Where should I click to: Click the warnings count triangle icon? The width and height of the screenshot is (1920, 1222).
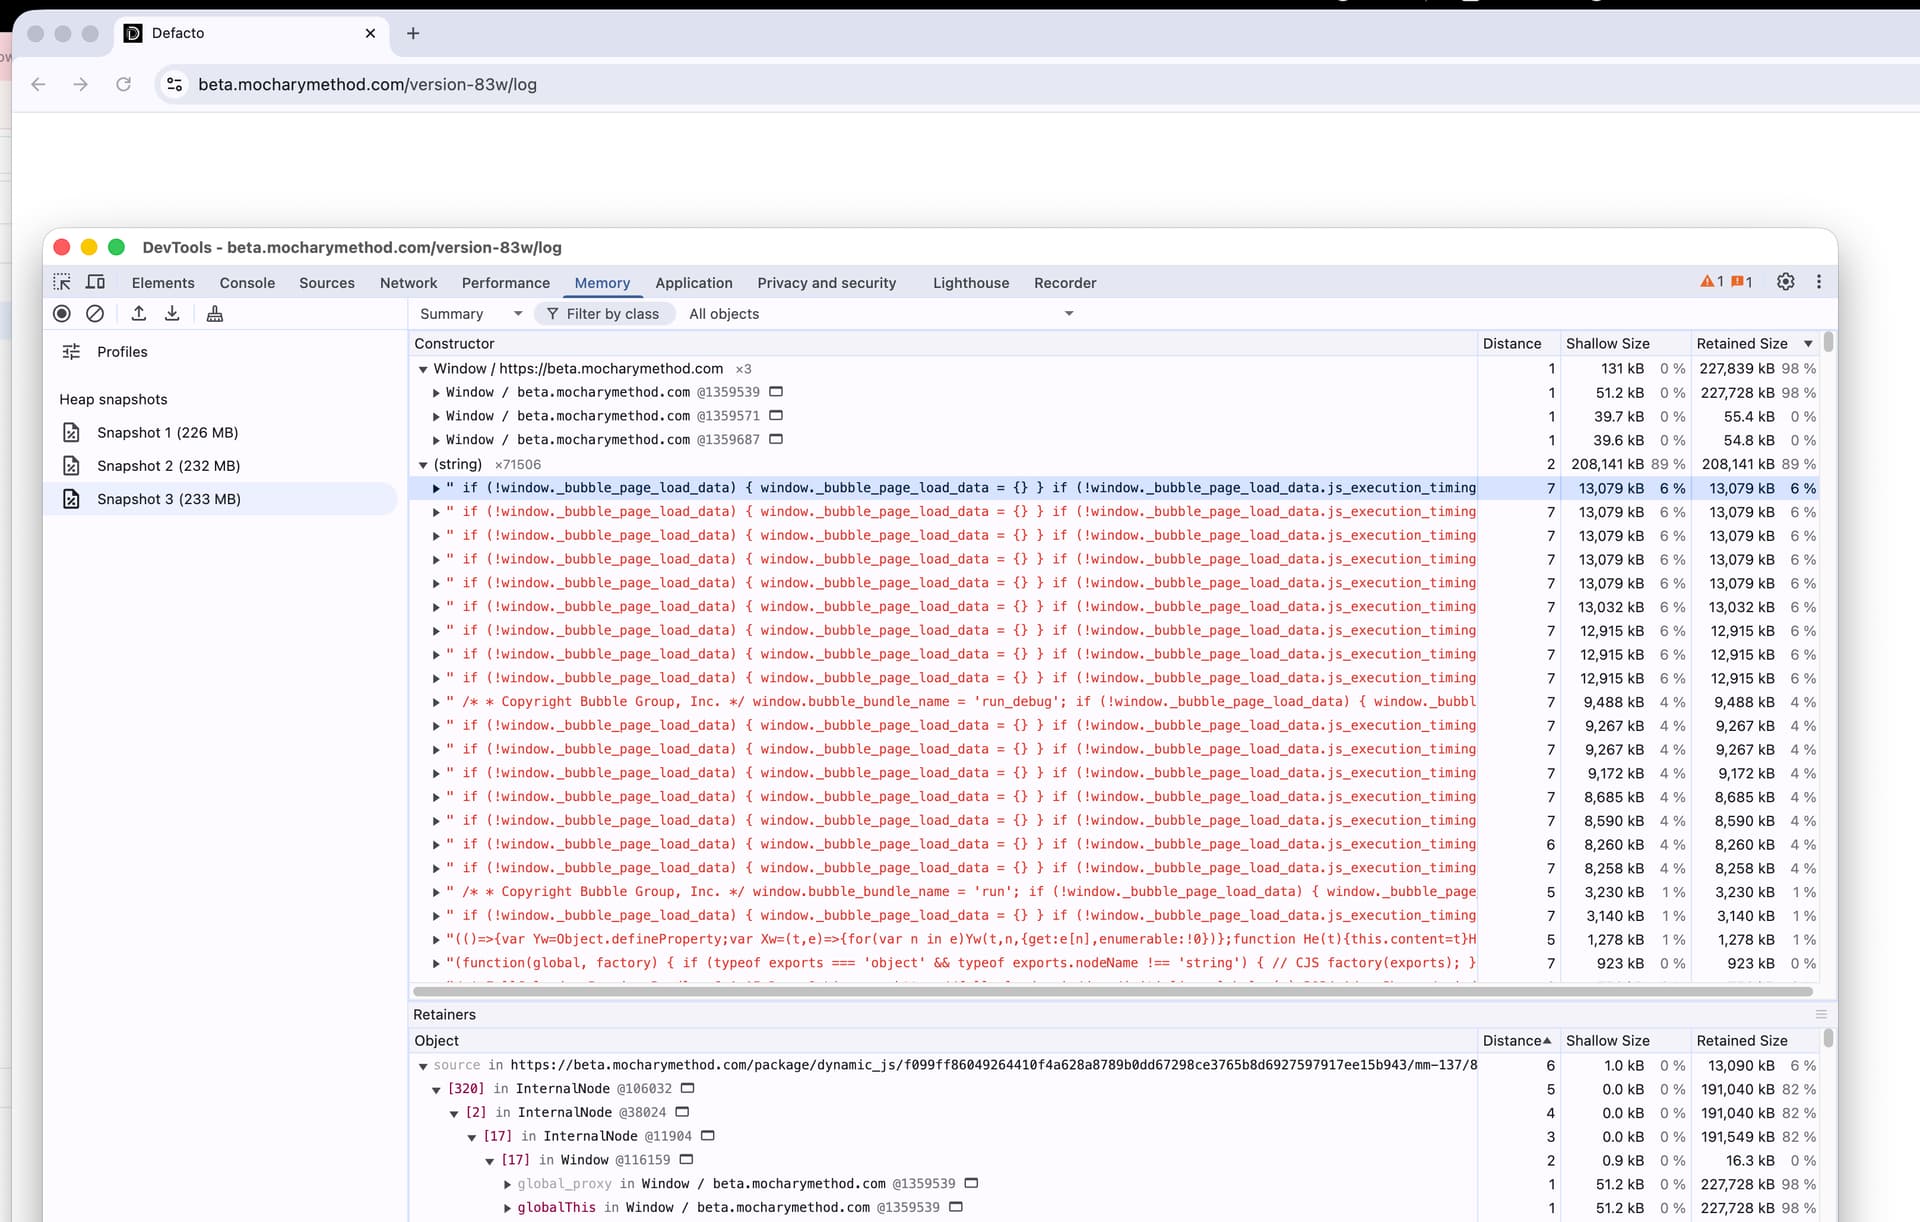click(x=1708, y=282)
